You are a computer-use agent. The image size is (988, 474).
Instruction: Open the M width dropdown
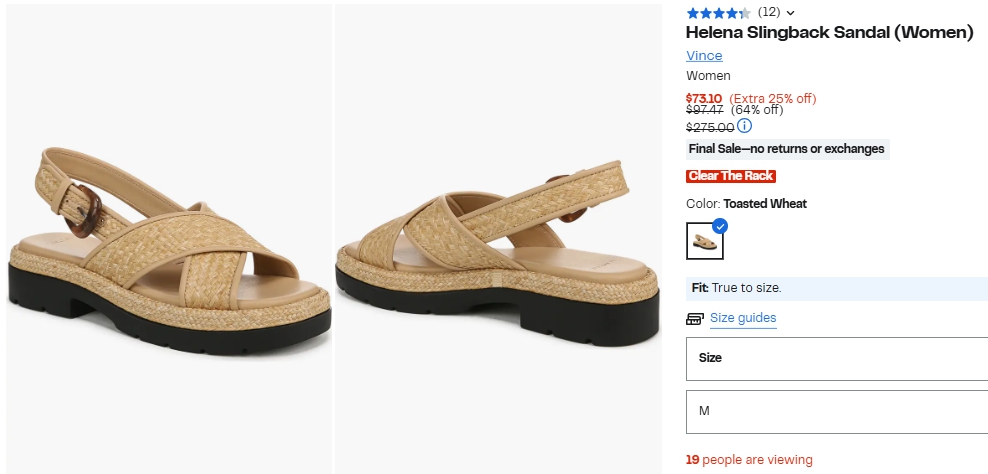(x=837, y=412)
